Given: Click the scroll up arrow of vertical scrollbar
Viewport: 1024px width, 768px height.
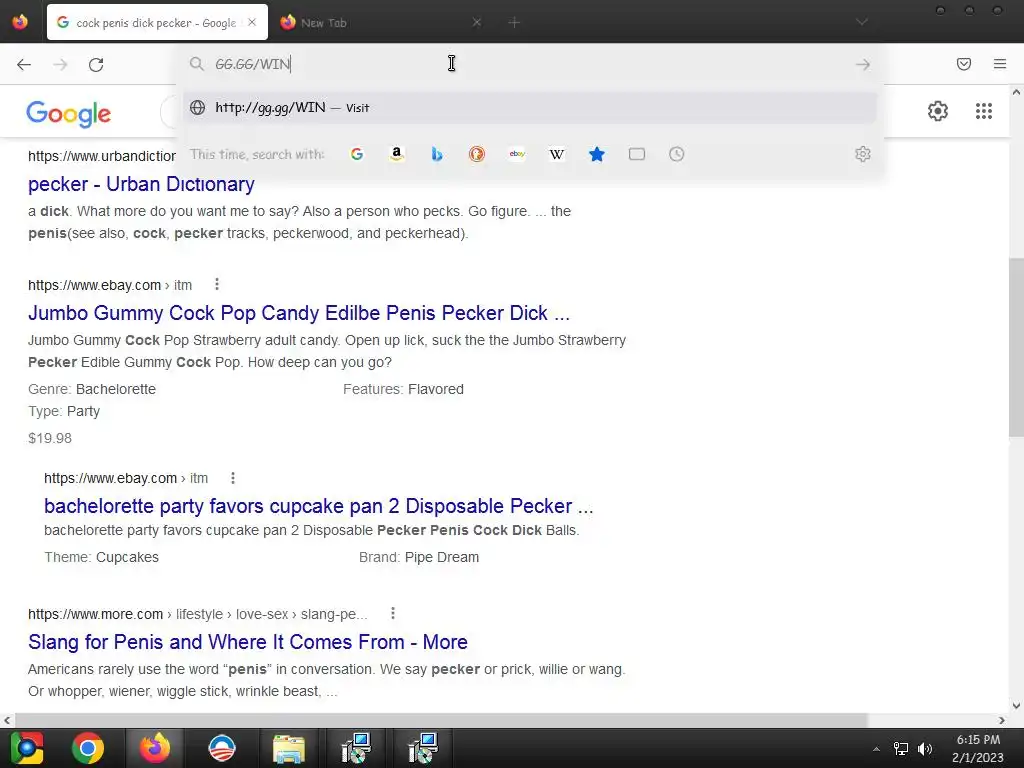Looking at the screenshot, I should coord(1016,92).
